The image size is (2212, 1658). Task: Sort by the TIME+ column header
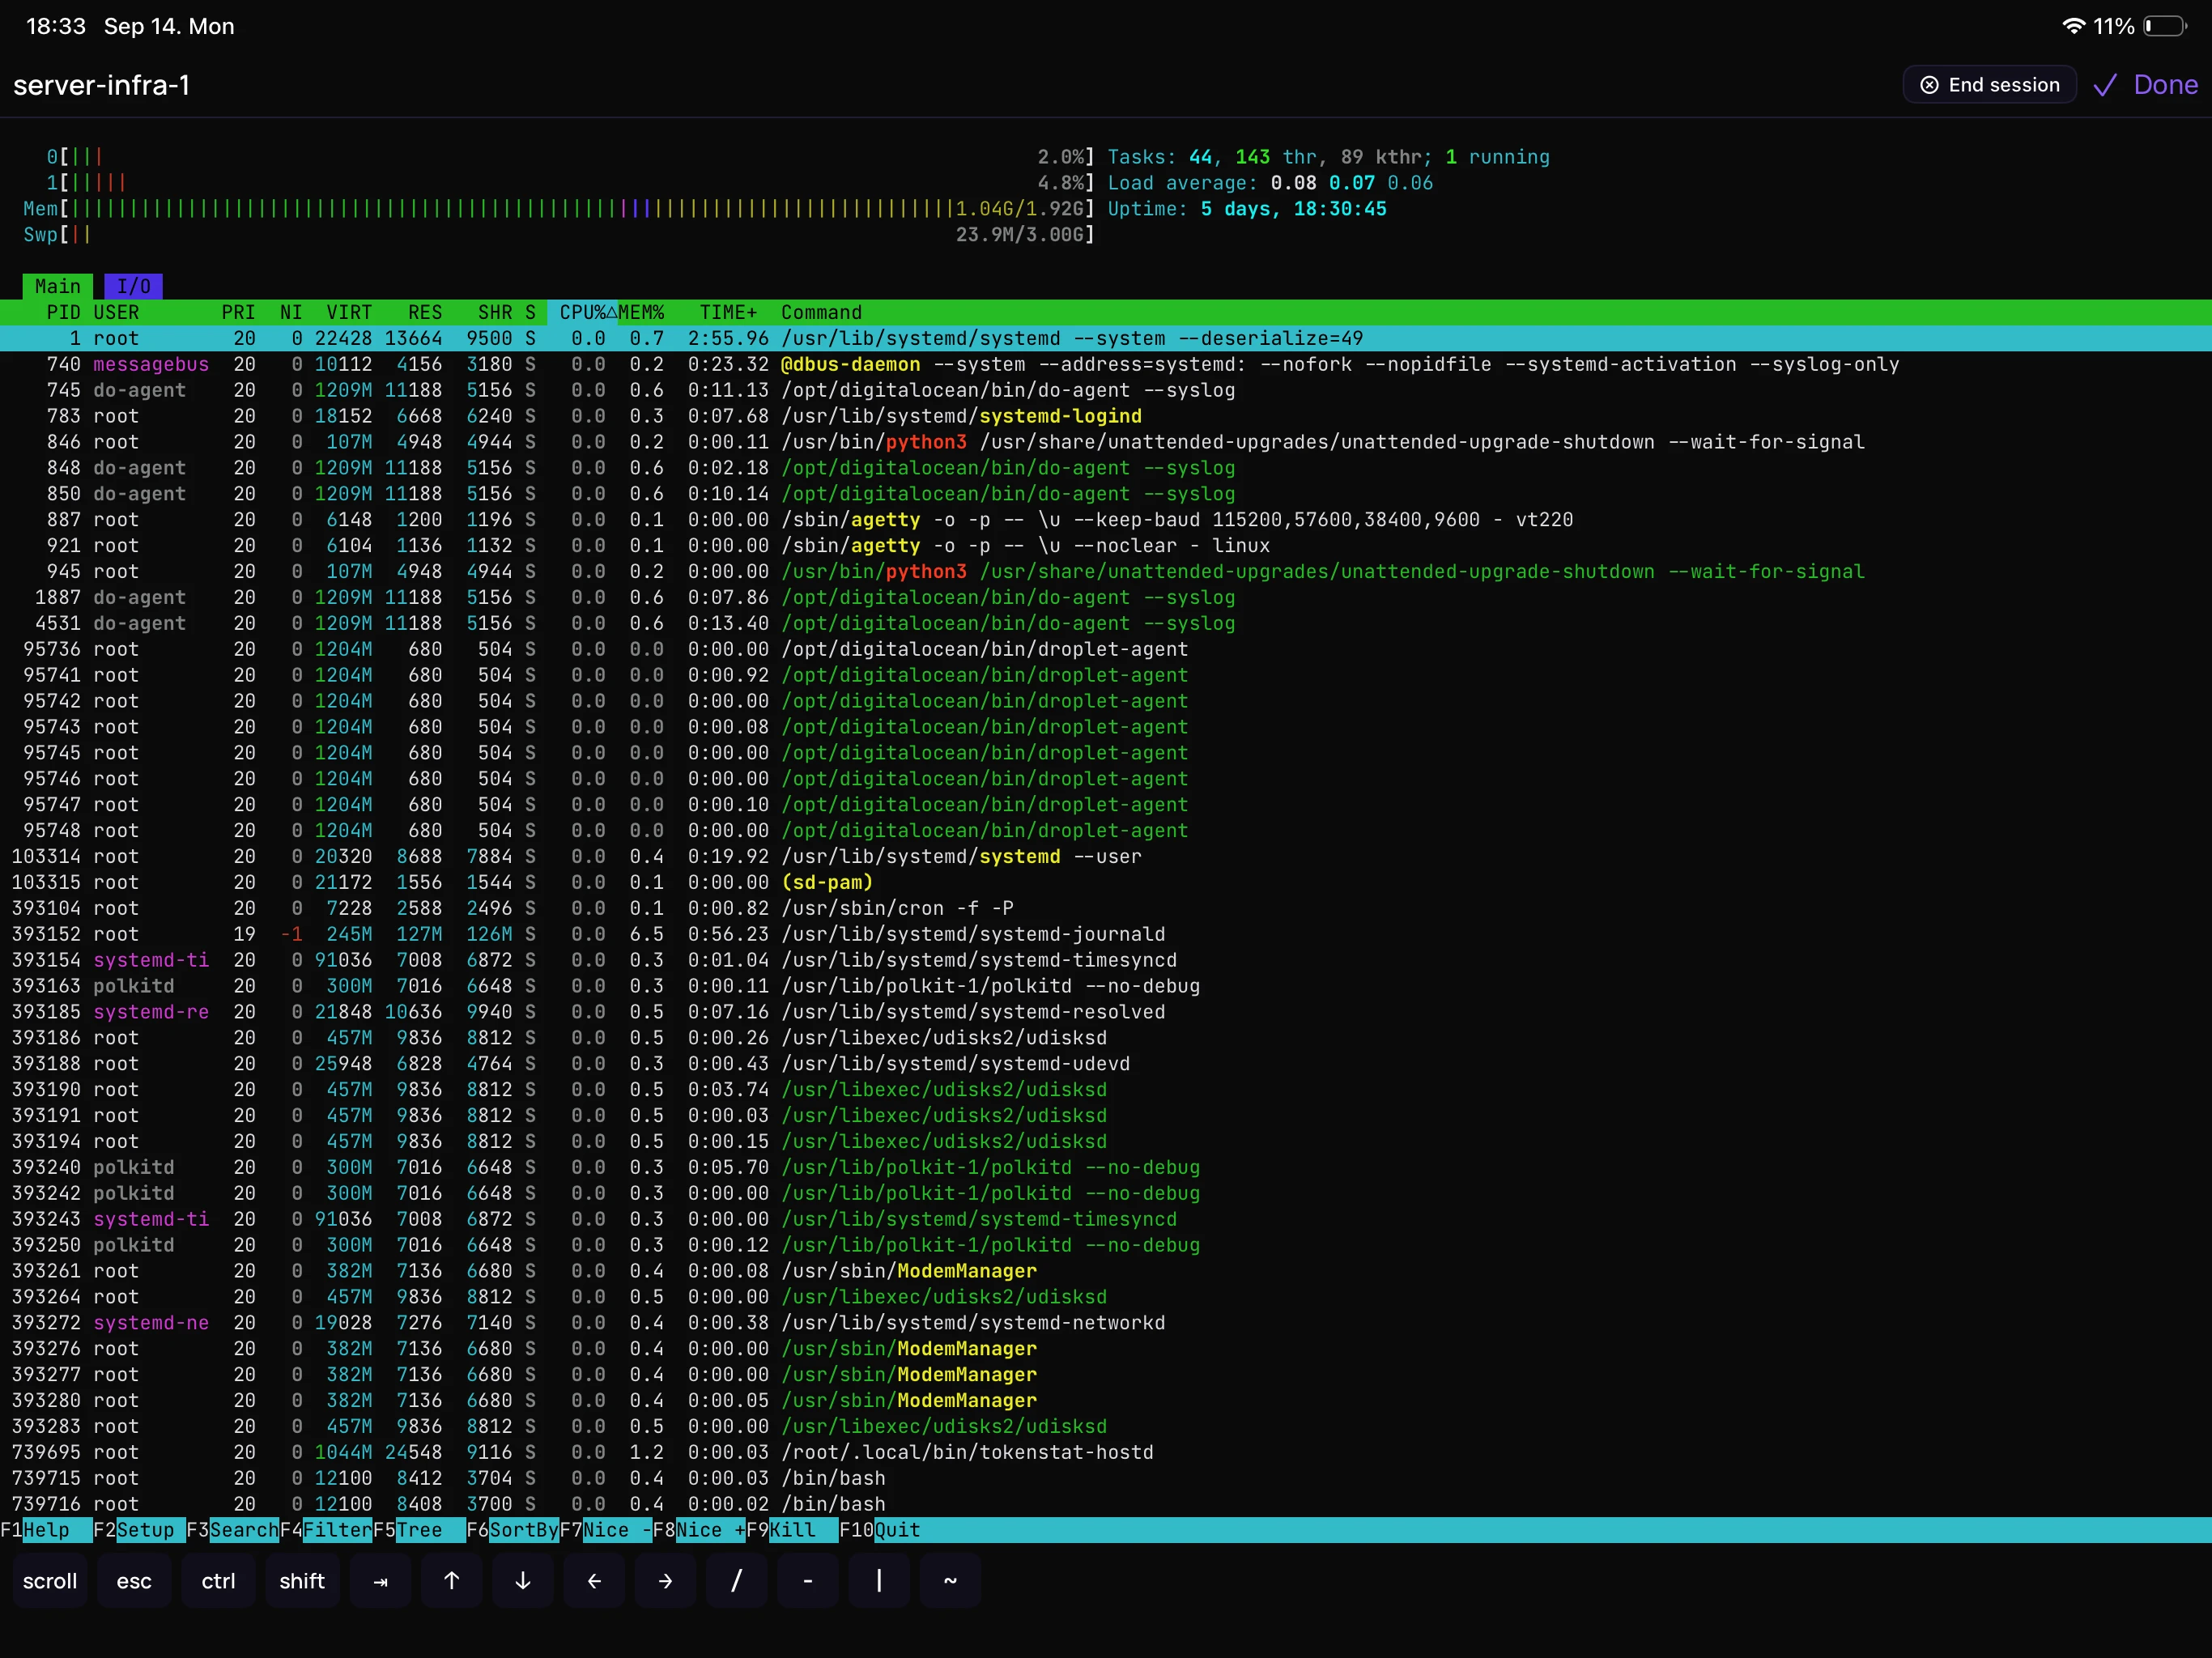tap(728, 312)
